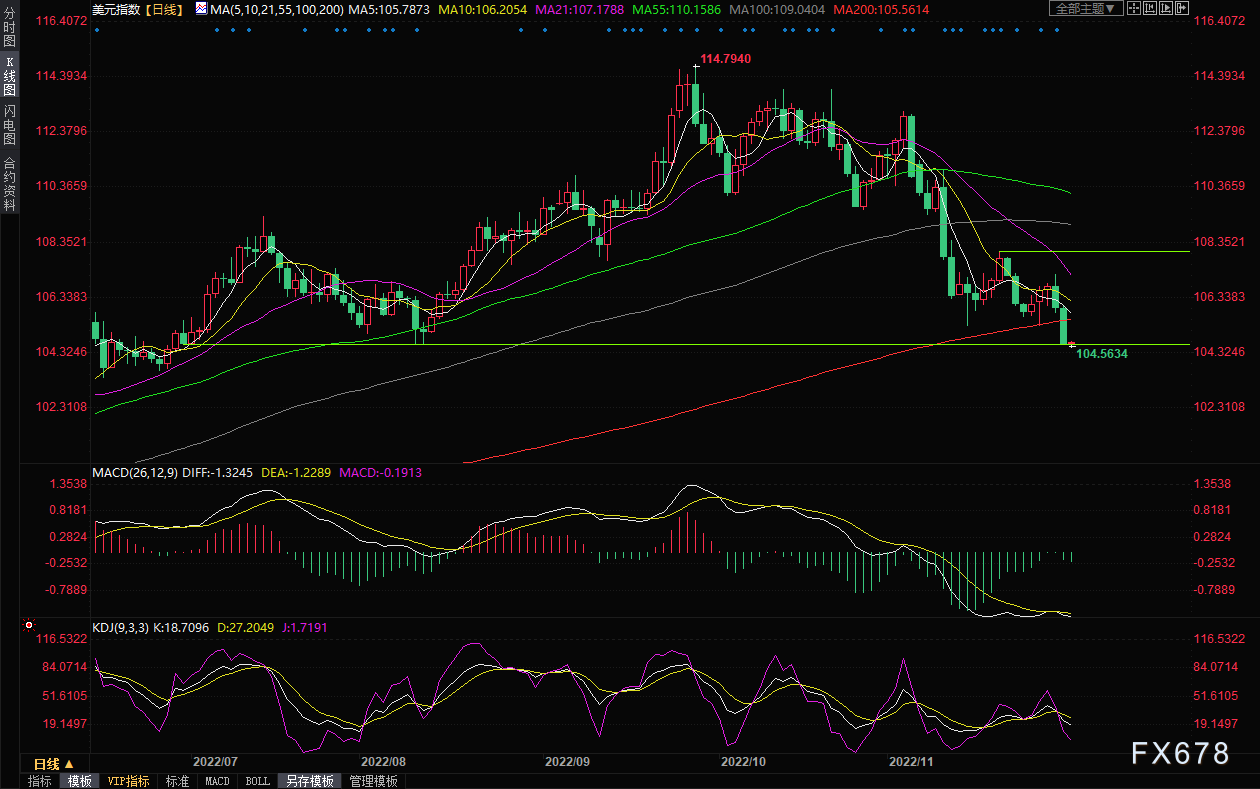Image resolution: width=1260 pixels, height=789 pixels.
Task: Select the 模板 bottom tab
Action: [79, 781]
